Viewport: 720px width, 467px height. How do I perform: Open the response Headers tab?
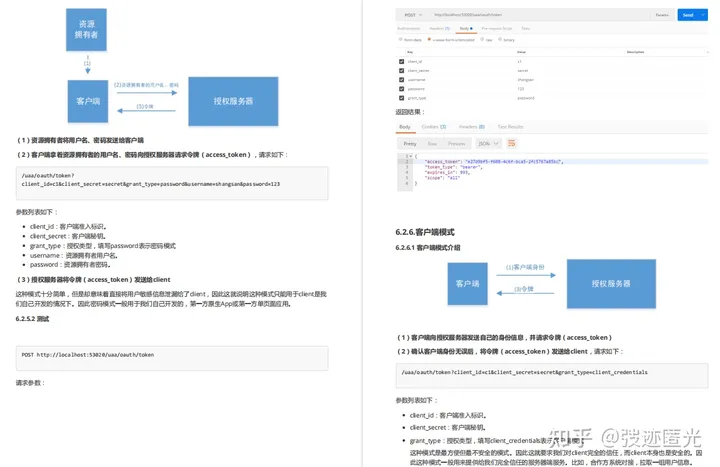[x=472, y=127]
